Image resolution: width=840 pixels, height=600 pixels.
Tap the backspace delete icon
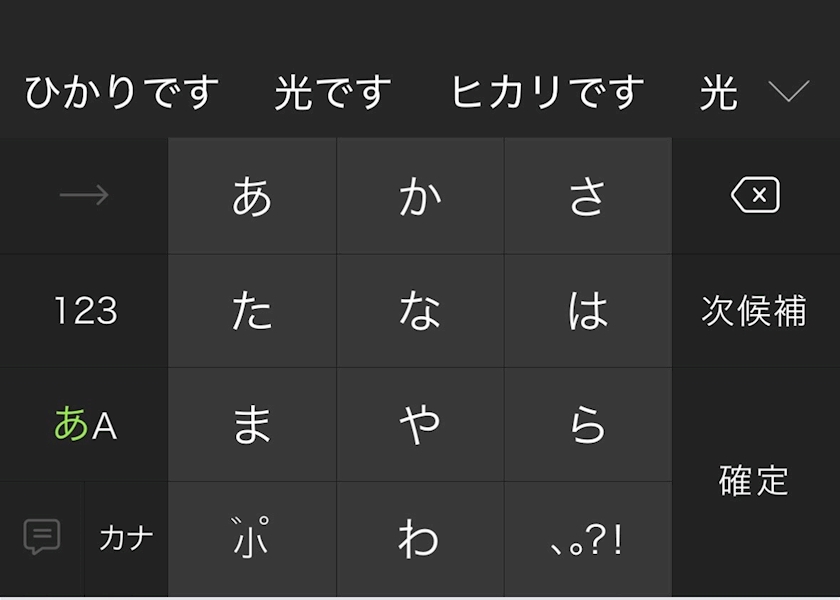click(x=756, y=195)
